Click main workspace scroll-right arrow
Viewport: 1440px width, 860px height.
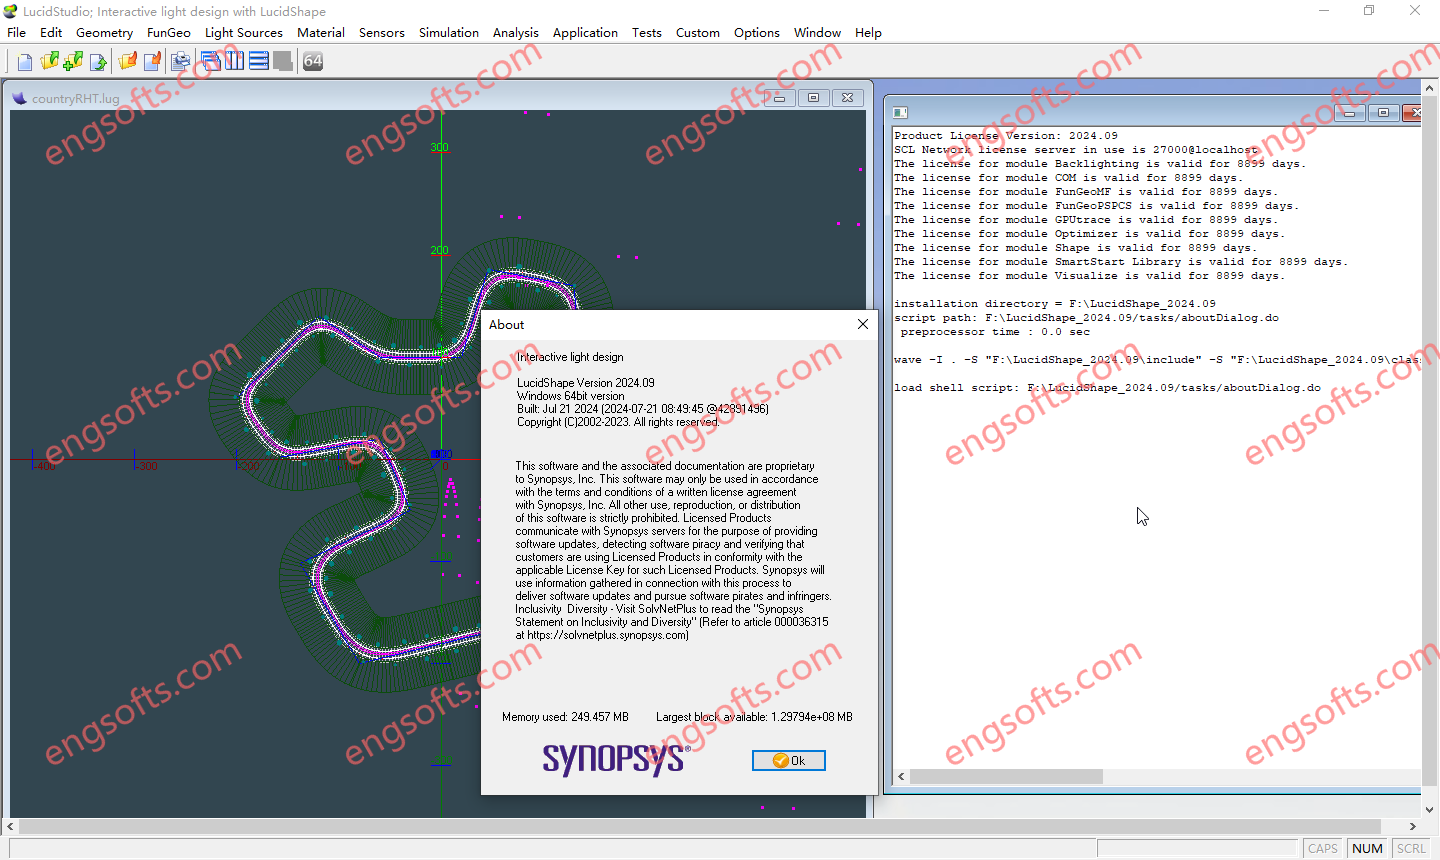pos(1413,827)
